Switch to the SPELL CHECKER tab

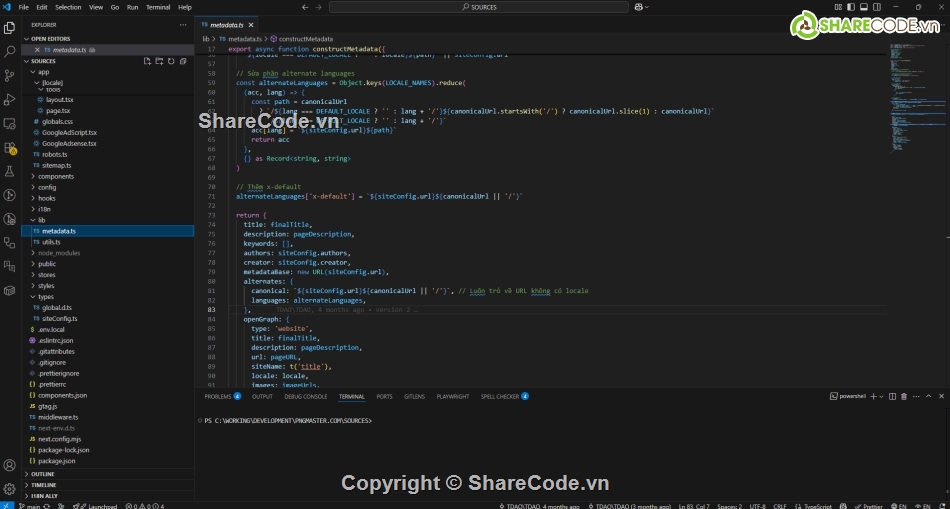point(505,396)
